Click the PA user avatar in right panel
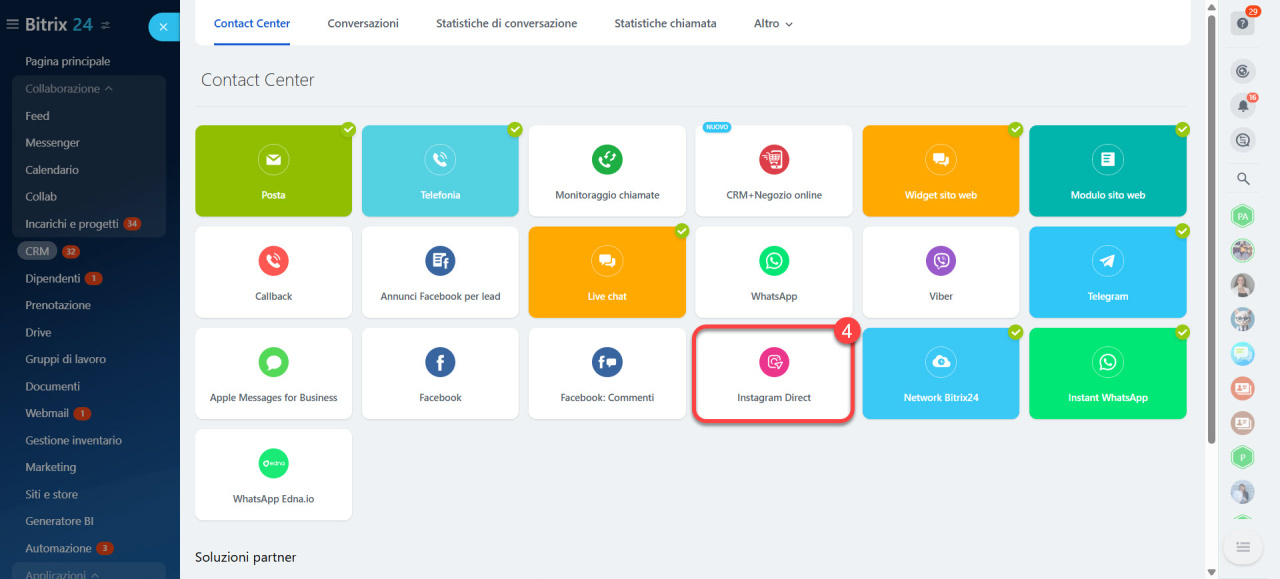Screen dimensions: 1280x579 click(1243, 216)
